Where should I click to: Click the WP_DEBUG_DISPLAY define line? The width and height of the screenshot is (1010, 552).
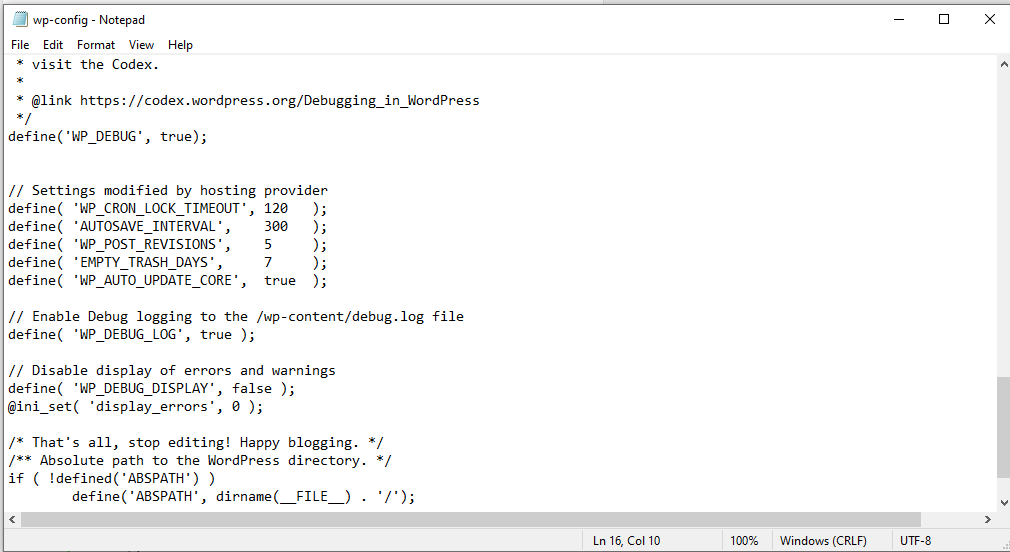151,389
